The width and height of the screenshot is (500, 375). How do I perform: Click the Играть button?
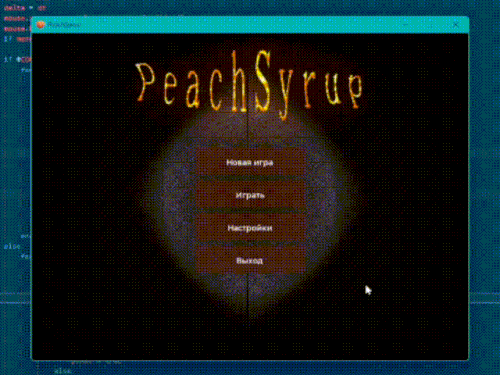[250, 195]
